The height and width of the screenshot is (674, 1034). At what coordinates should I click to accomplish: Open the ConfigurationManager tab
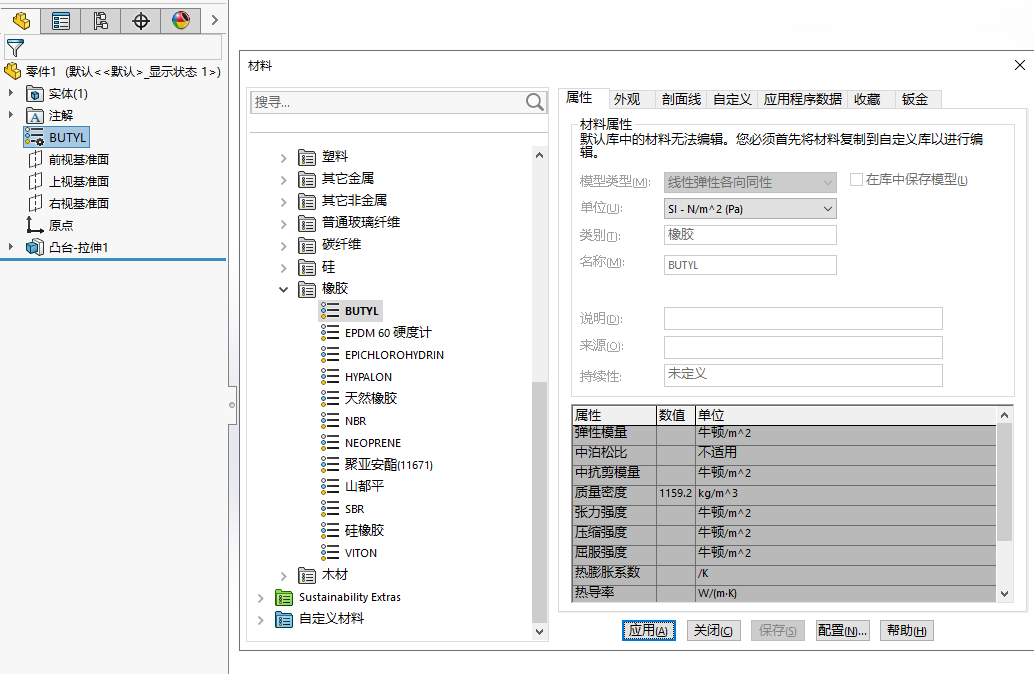[100, 20]
